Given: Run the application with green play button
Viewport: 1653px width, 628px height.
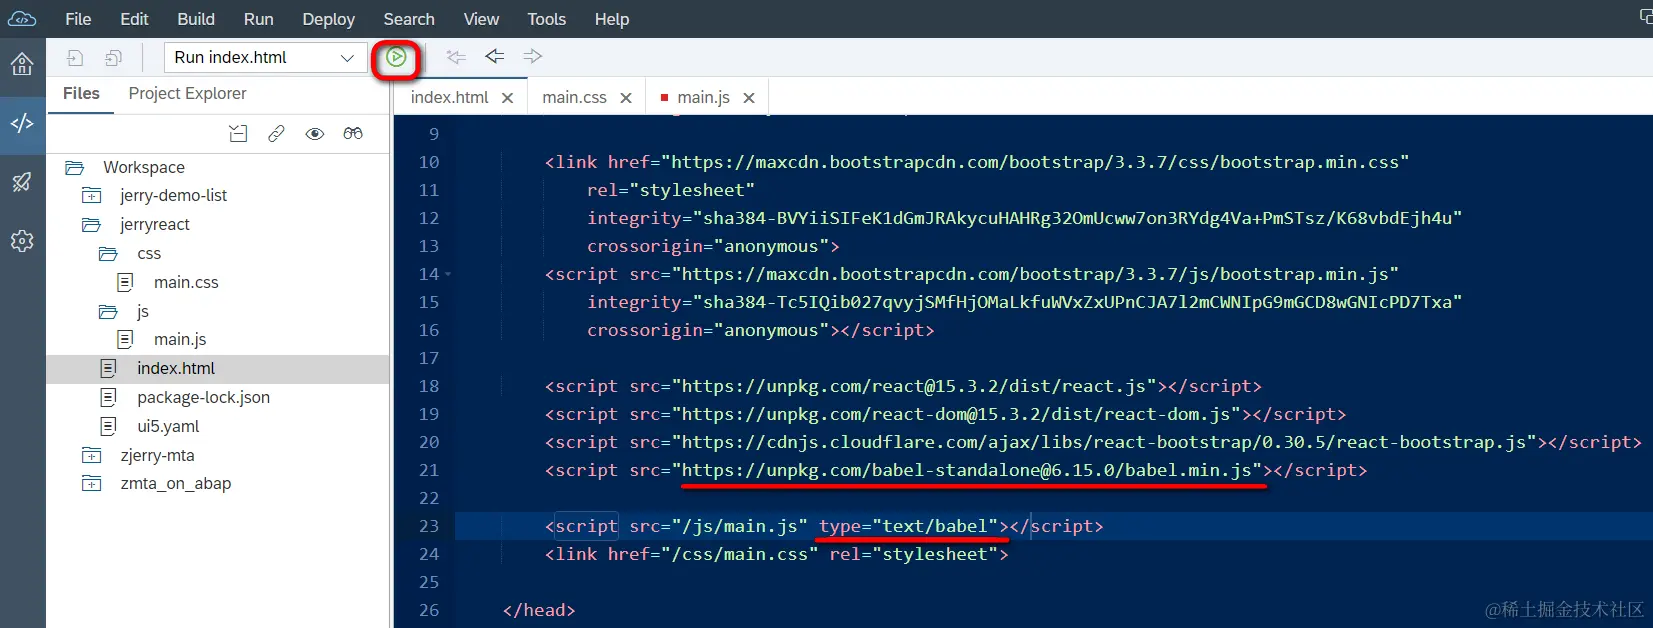Looking at the screenshot, I should point(396,58).
